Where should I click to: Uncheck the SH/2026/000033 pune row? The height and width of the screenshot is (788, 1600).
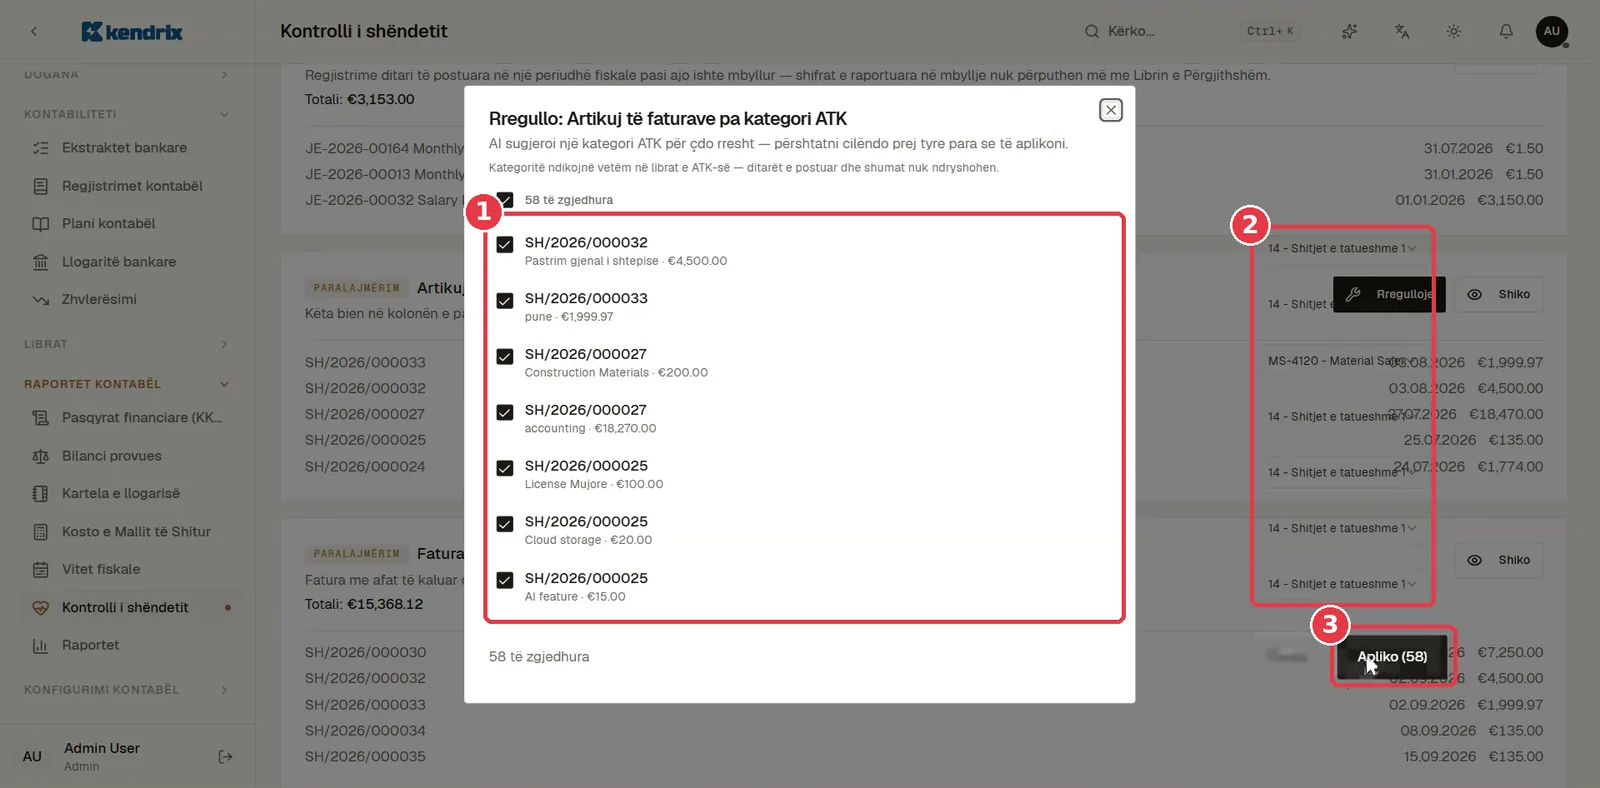point(505,300)
